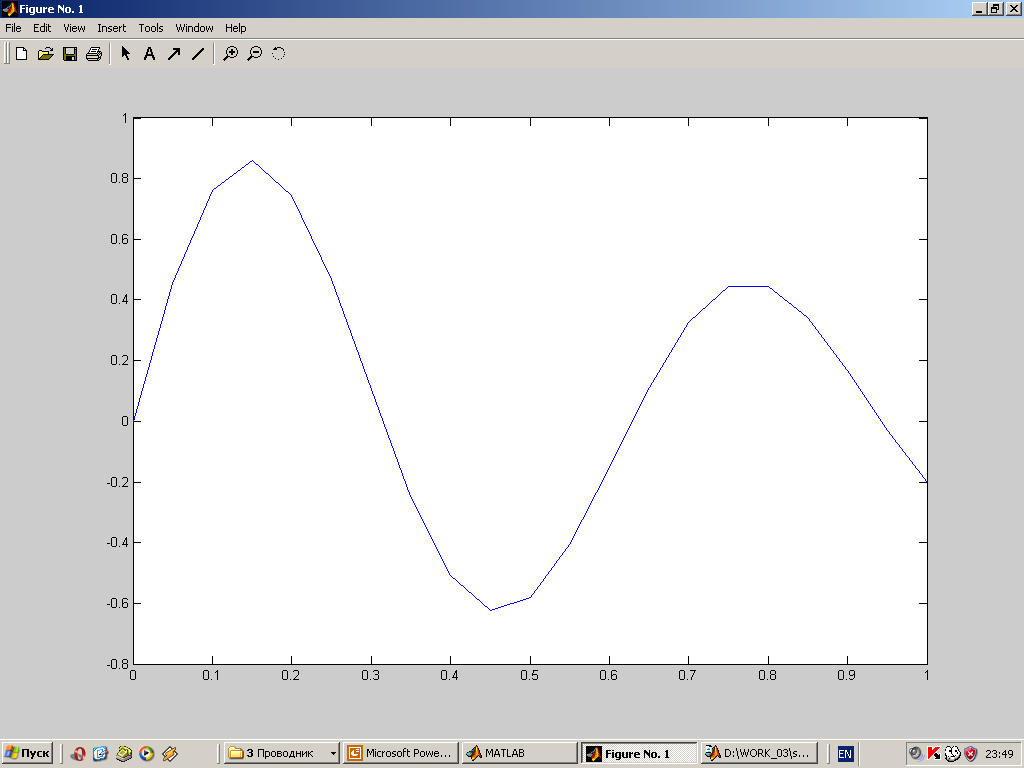
Task: Click x-axis tick label 0.9
Action: (x=846, y=675)
